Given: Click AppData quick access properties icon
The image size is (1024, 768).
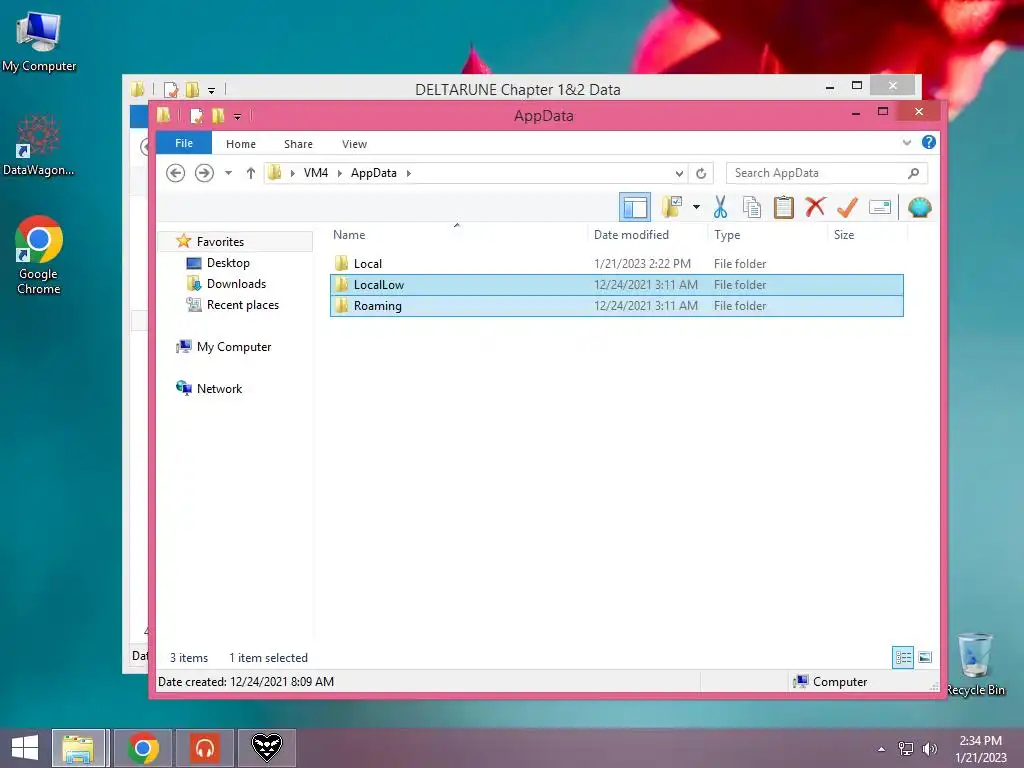Looking at the screenshot, I should point(196,116).
